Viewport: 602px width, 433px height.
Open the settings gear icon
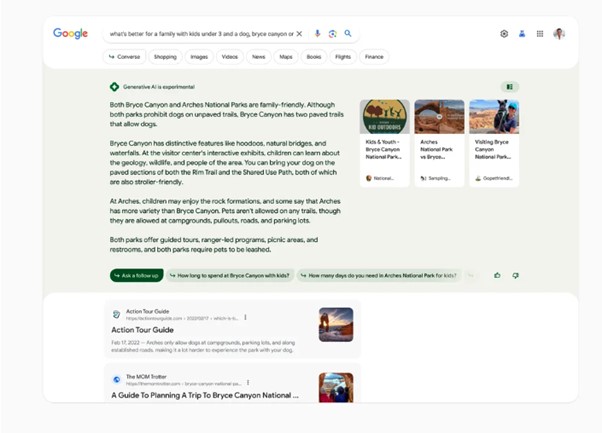504,34
